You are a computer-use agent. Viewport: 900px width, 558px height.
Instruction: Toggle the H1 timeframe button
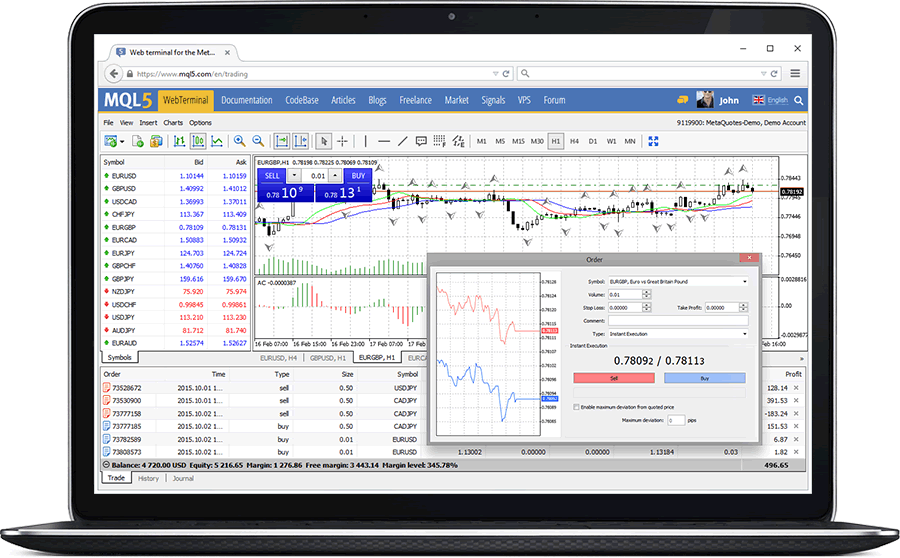(x=556, y=141)
